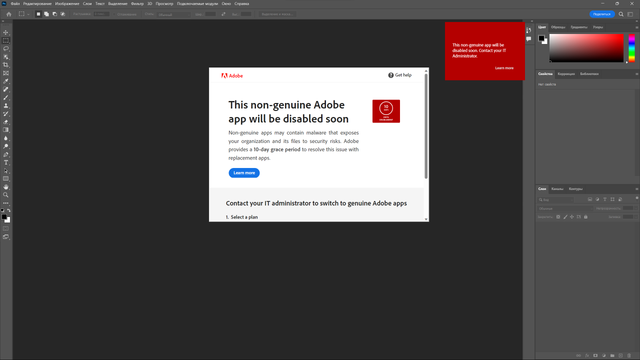Select the Blur tool
The width and height of the screenshot is (640, 360).
(6, 138)
